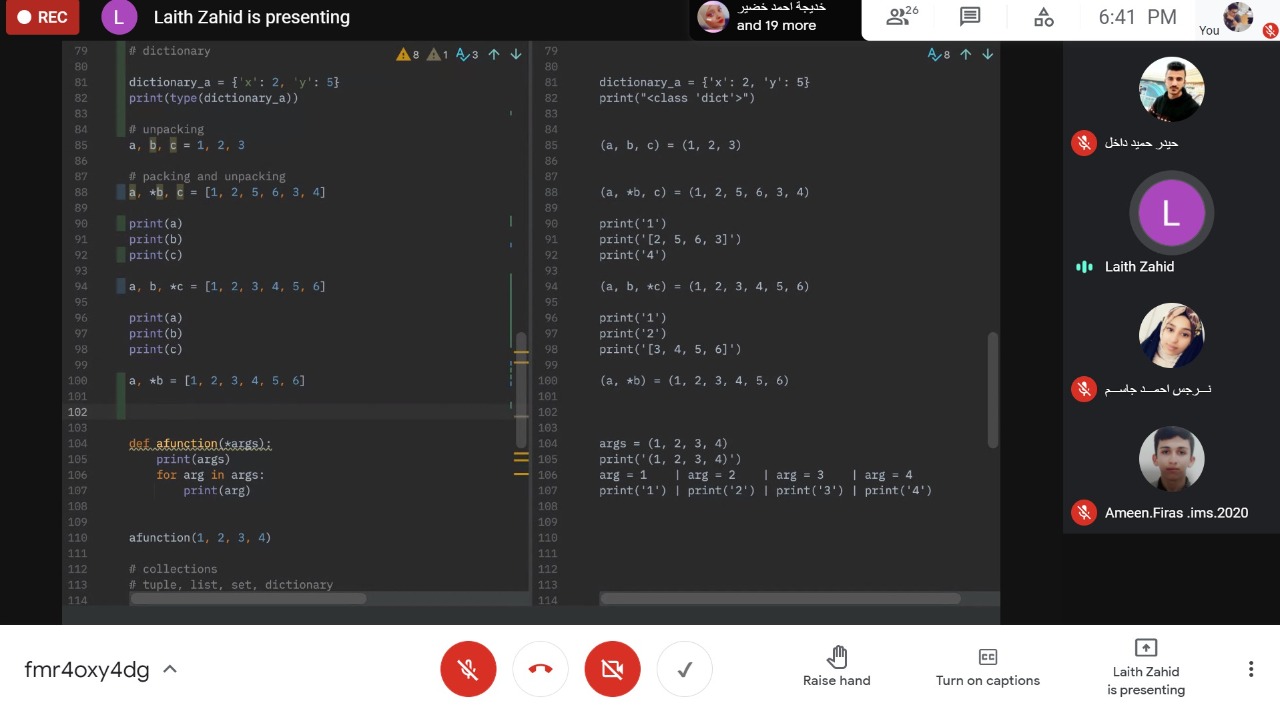Open the participants list icon
This screenshot has width=1280, height=713.
point(901,17)
